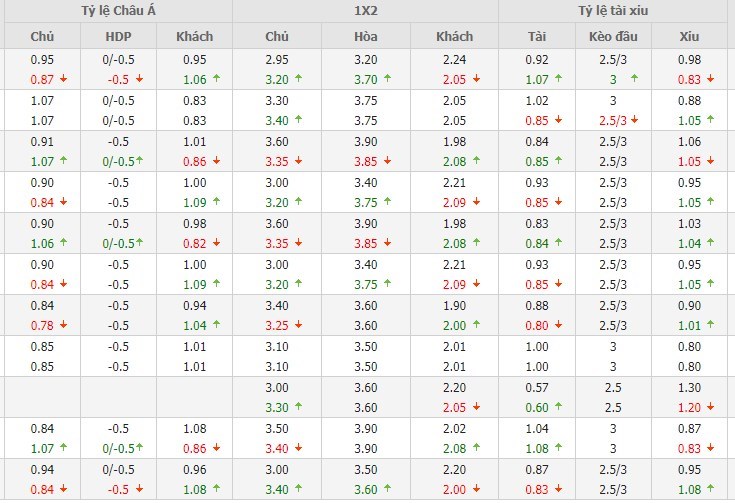
Task: Select the Tỷ lệ tài xỉu header
Action: (x=616, y=12)
